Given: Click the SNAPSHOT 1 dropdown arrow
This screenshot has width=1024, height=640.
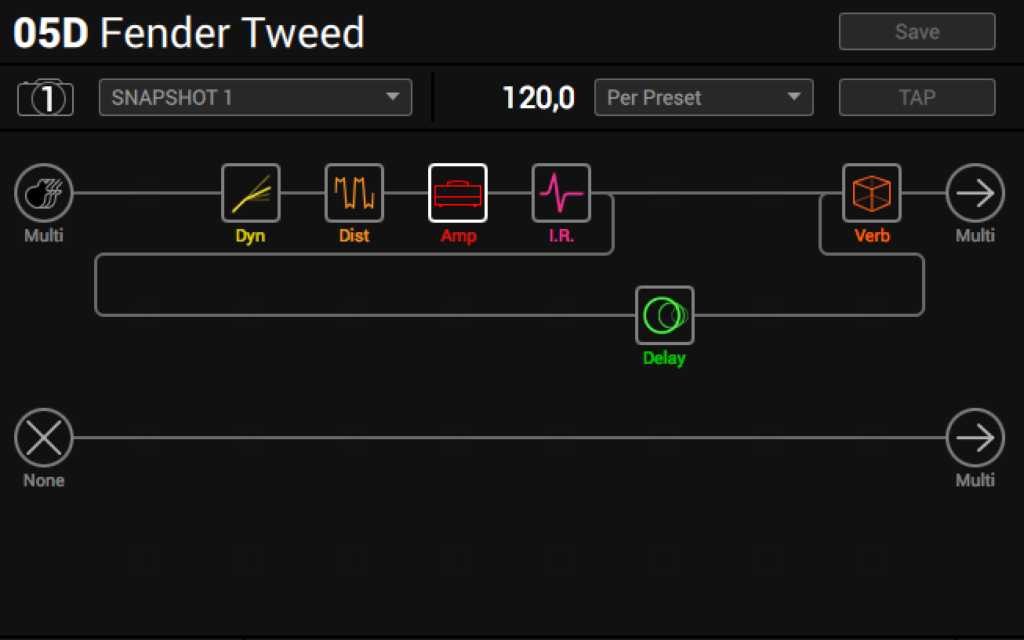Looking at the screenshot, I should pyautogui.click(x=392, y=97).
